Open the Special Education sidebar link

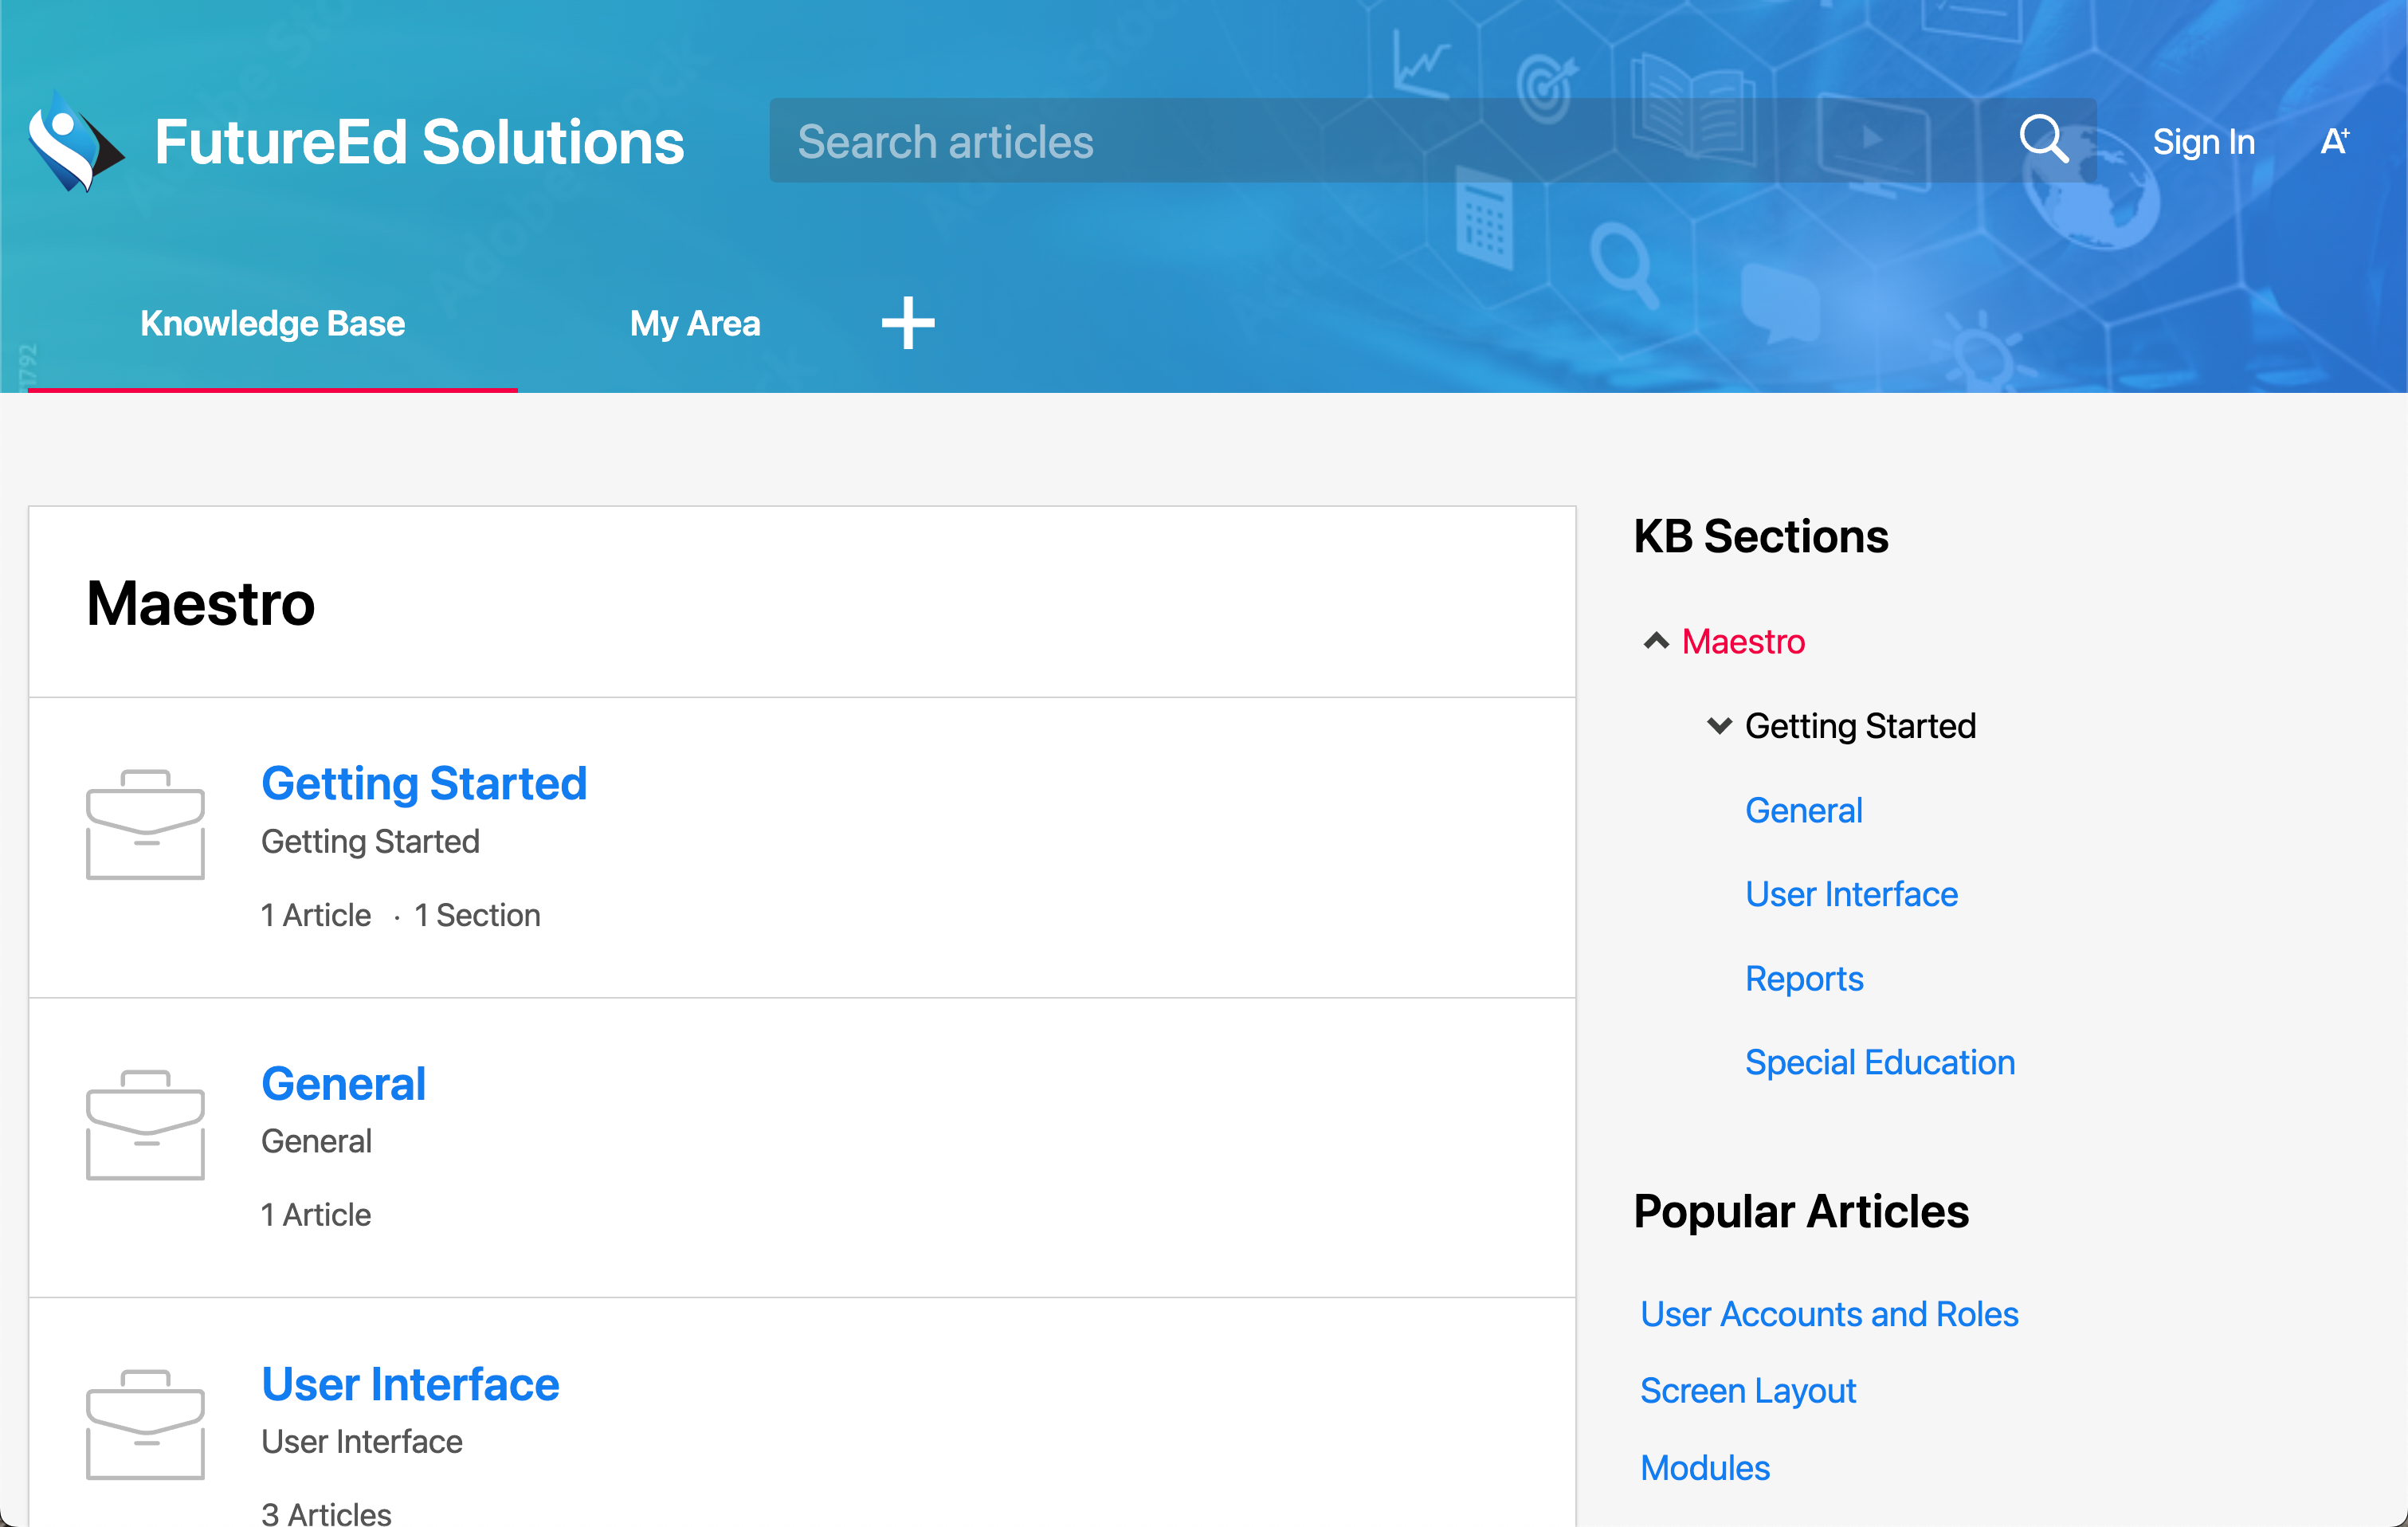1879,1062
